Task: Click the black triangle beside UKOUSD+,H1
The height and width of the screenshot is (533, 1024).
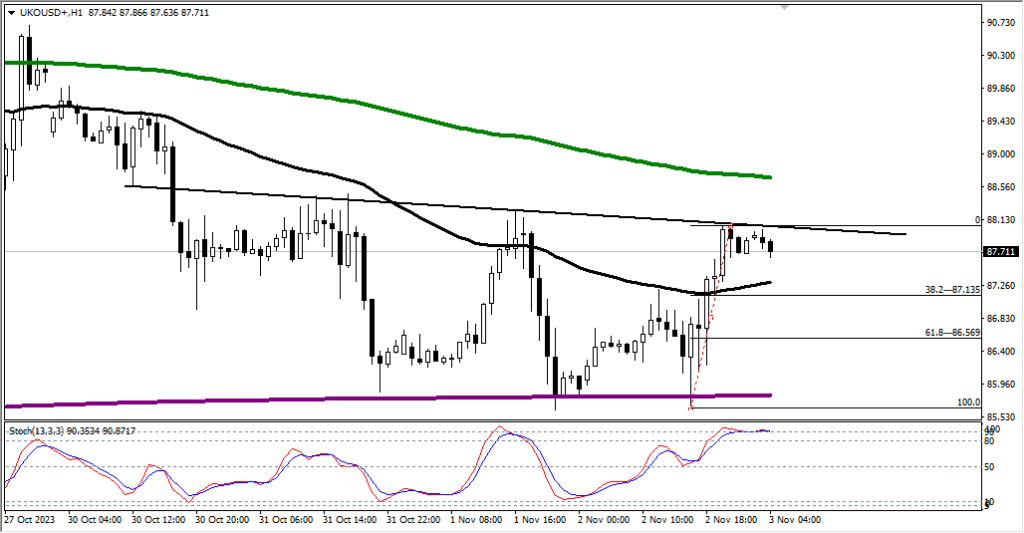Action: [11, 11]
